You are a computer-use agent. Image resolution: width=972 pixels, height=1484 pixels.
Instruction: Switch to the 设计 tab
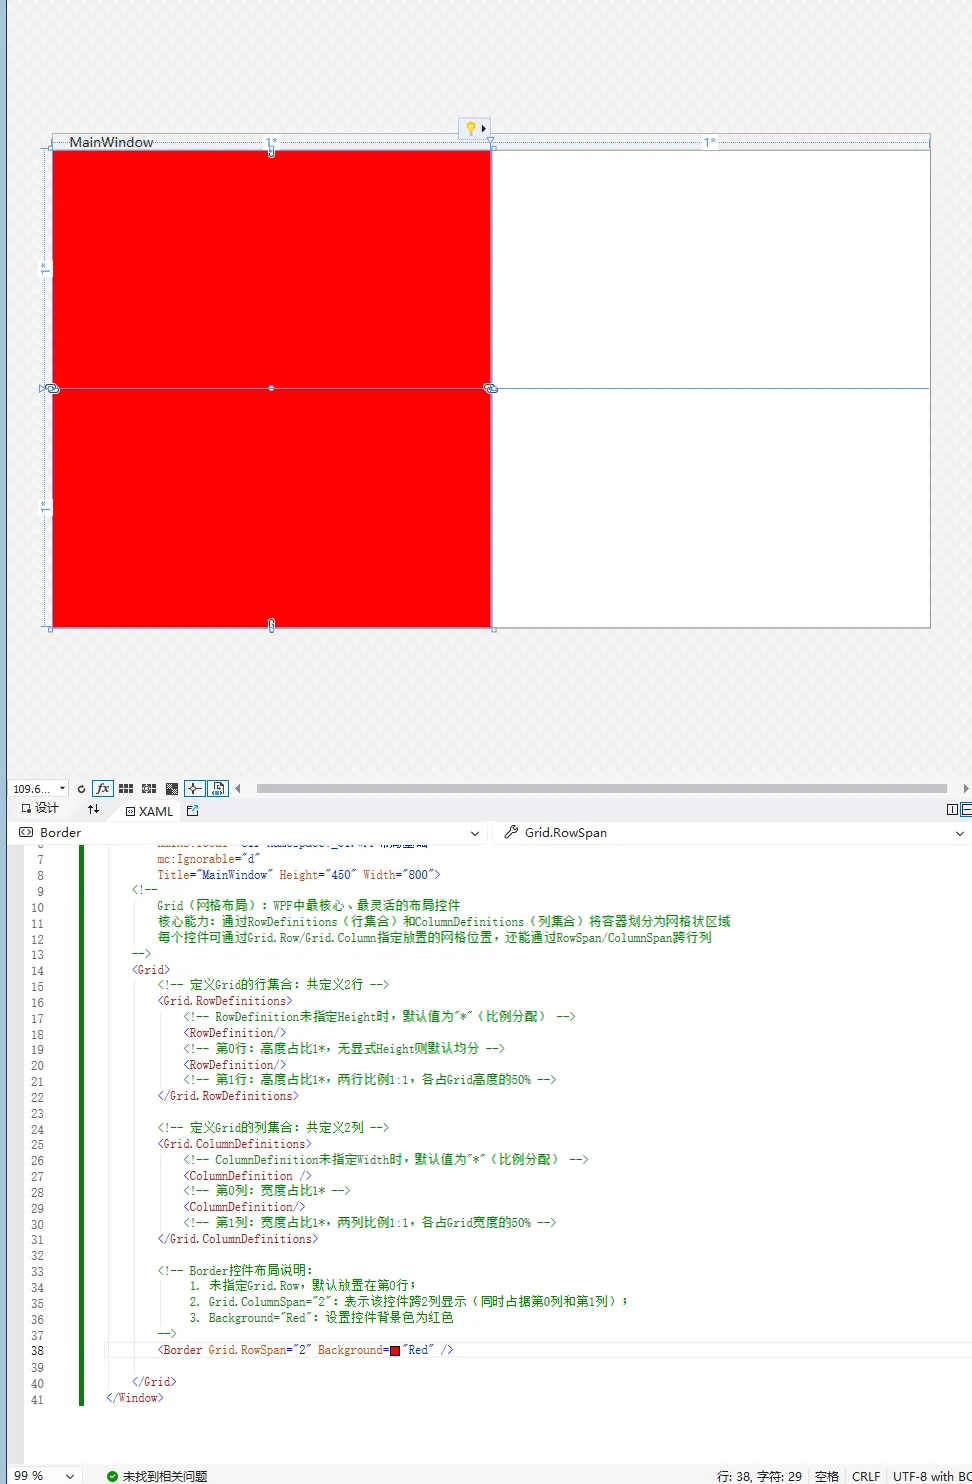40,809
